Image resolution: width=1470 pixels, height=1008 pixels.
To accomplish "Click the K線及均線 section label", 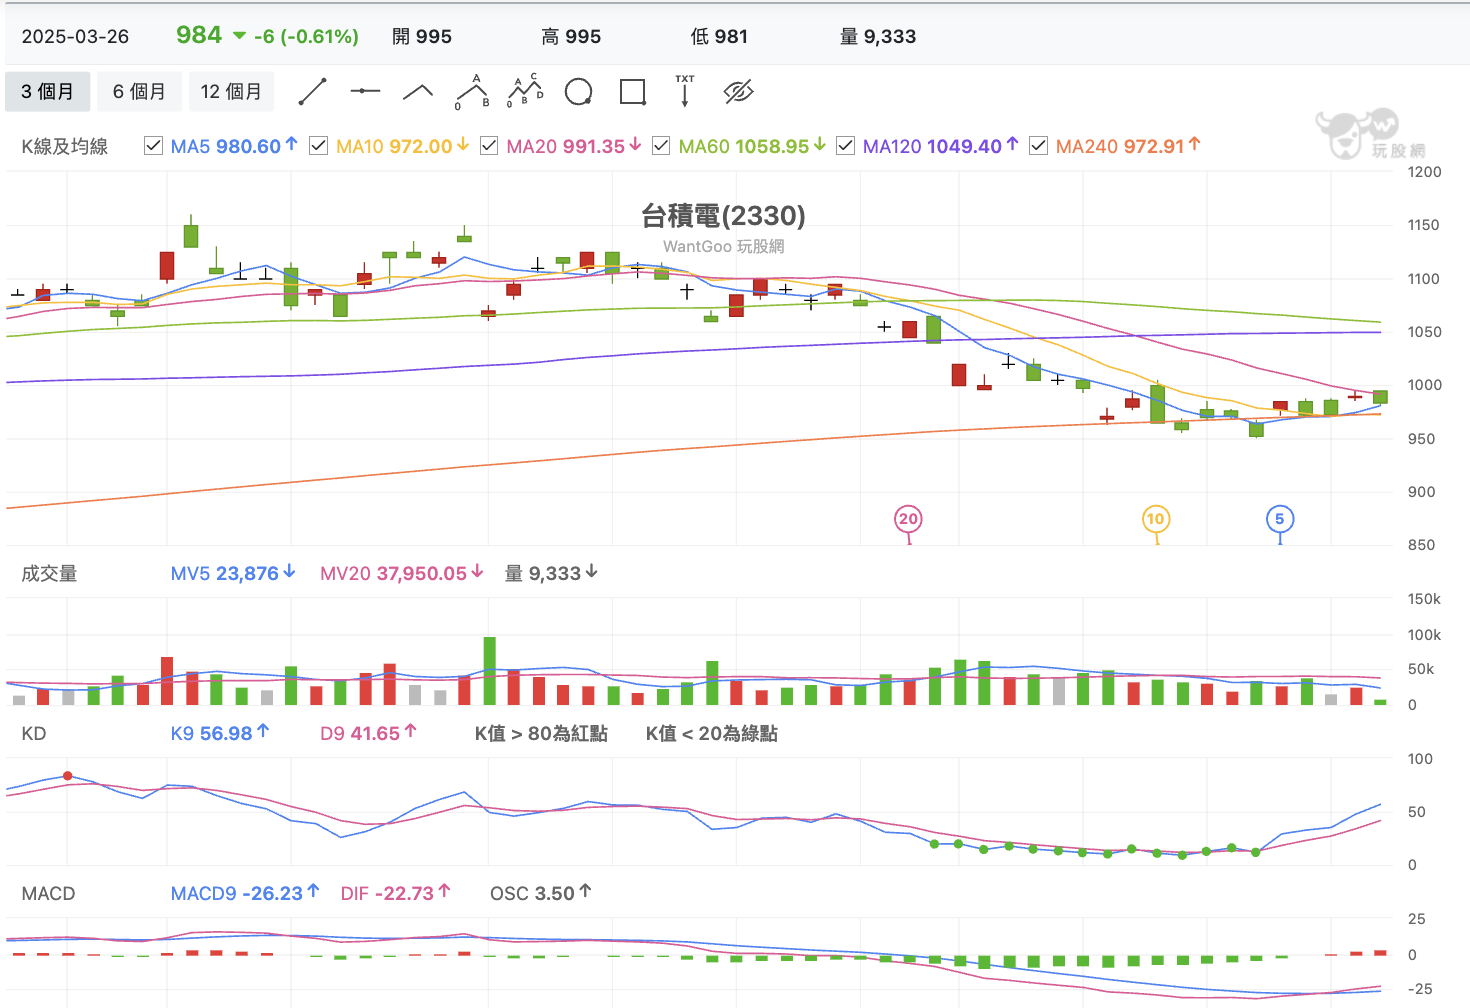I will point(65,146).
